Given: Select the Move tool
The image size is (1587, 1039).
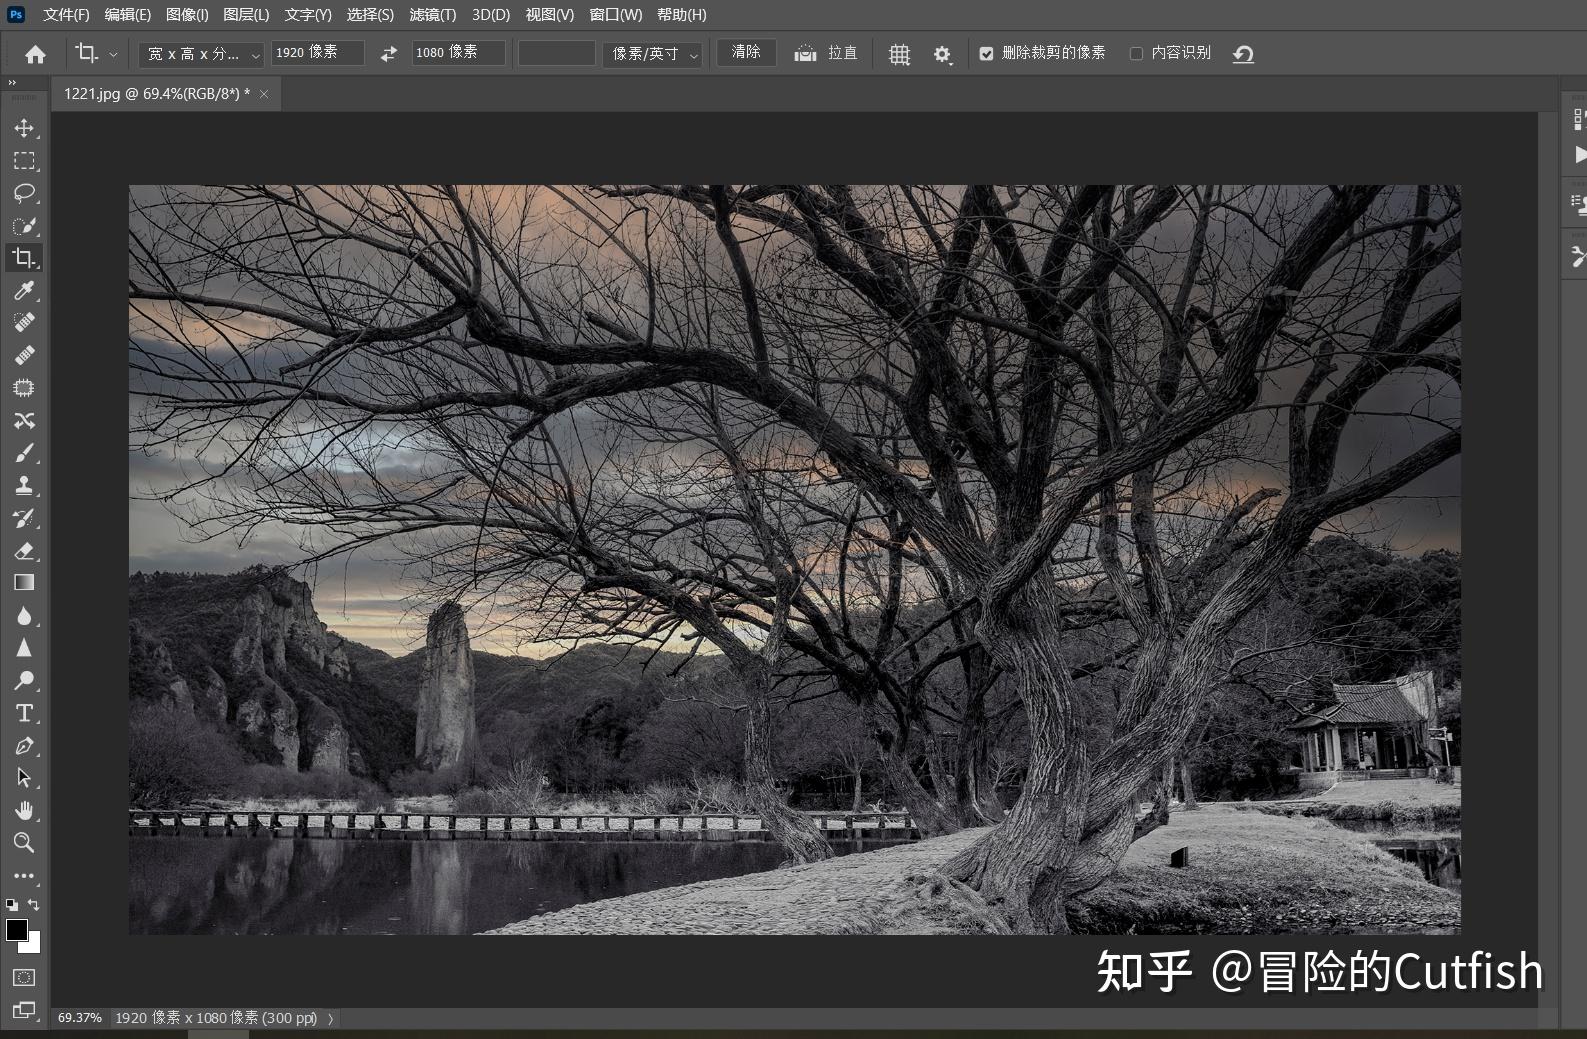Looking at the screenshot, I should point(24,128).
